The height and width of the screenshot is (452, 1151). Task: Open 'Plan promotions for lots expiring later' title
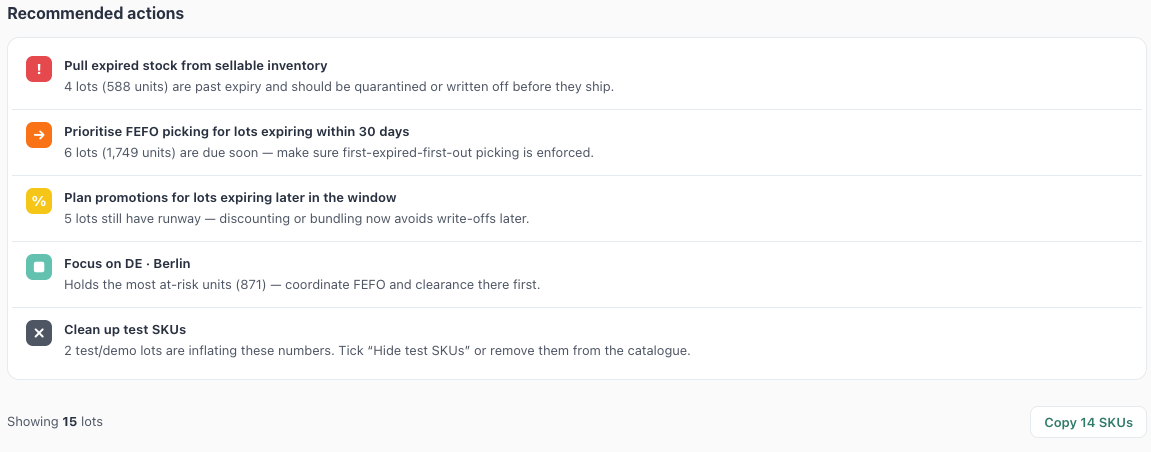pos(230,198)
